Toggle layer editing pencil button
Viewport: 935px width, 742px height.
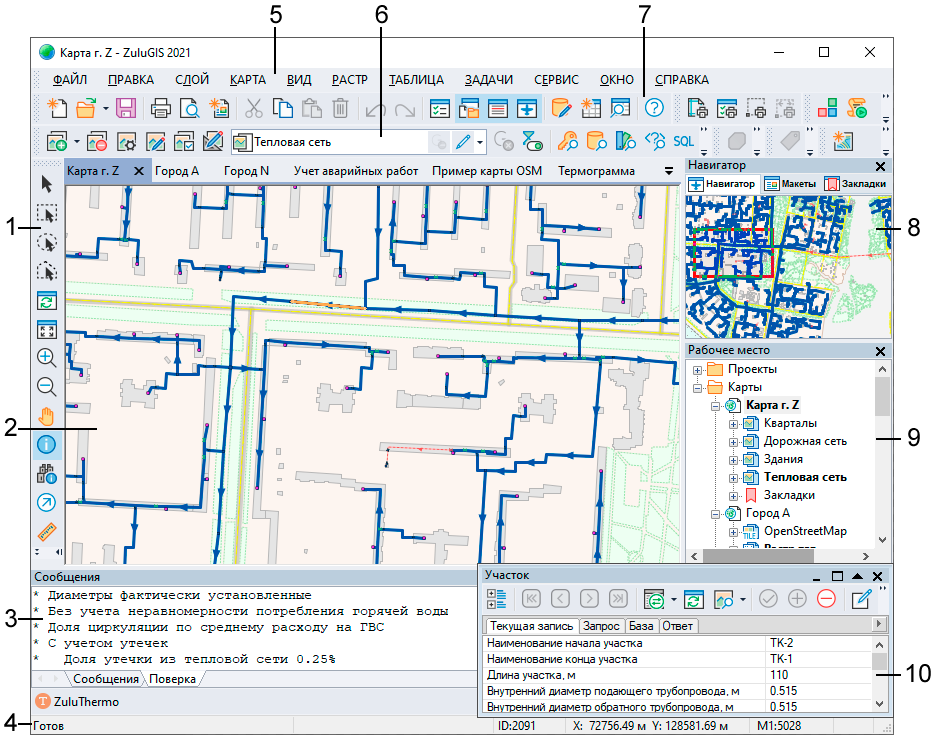[x=463, y=141]
